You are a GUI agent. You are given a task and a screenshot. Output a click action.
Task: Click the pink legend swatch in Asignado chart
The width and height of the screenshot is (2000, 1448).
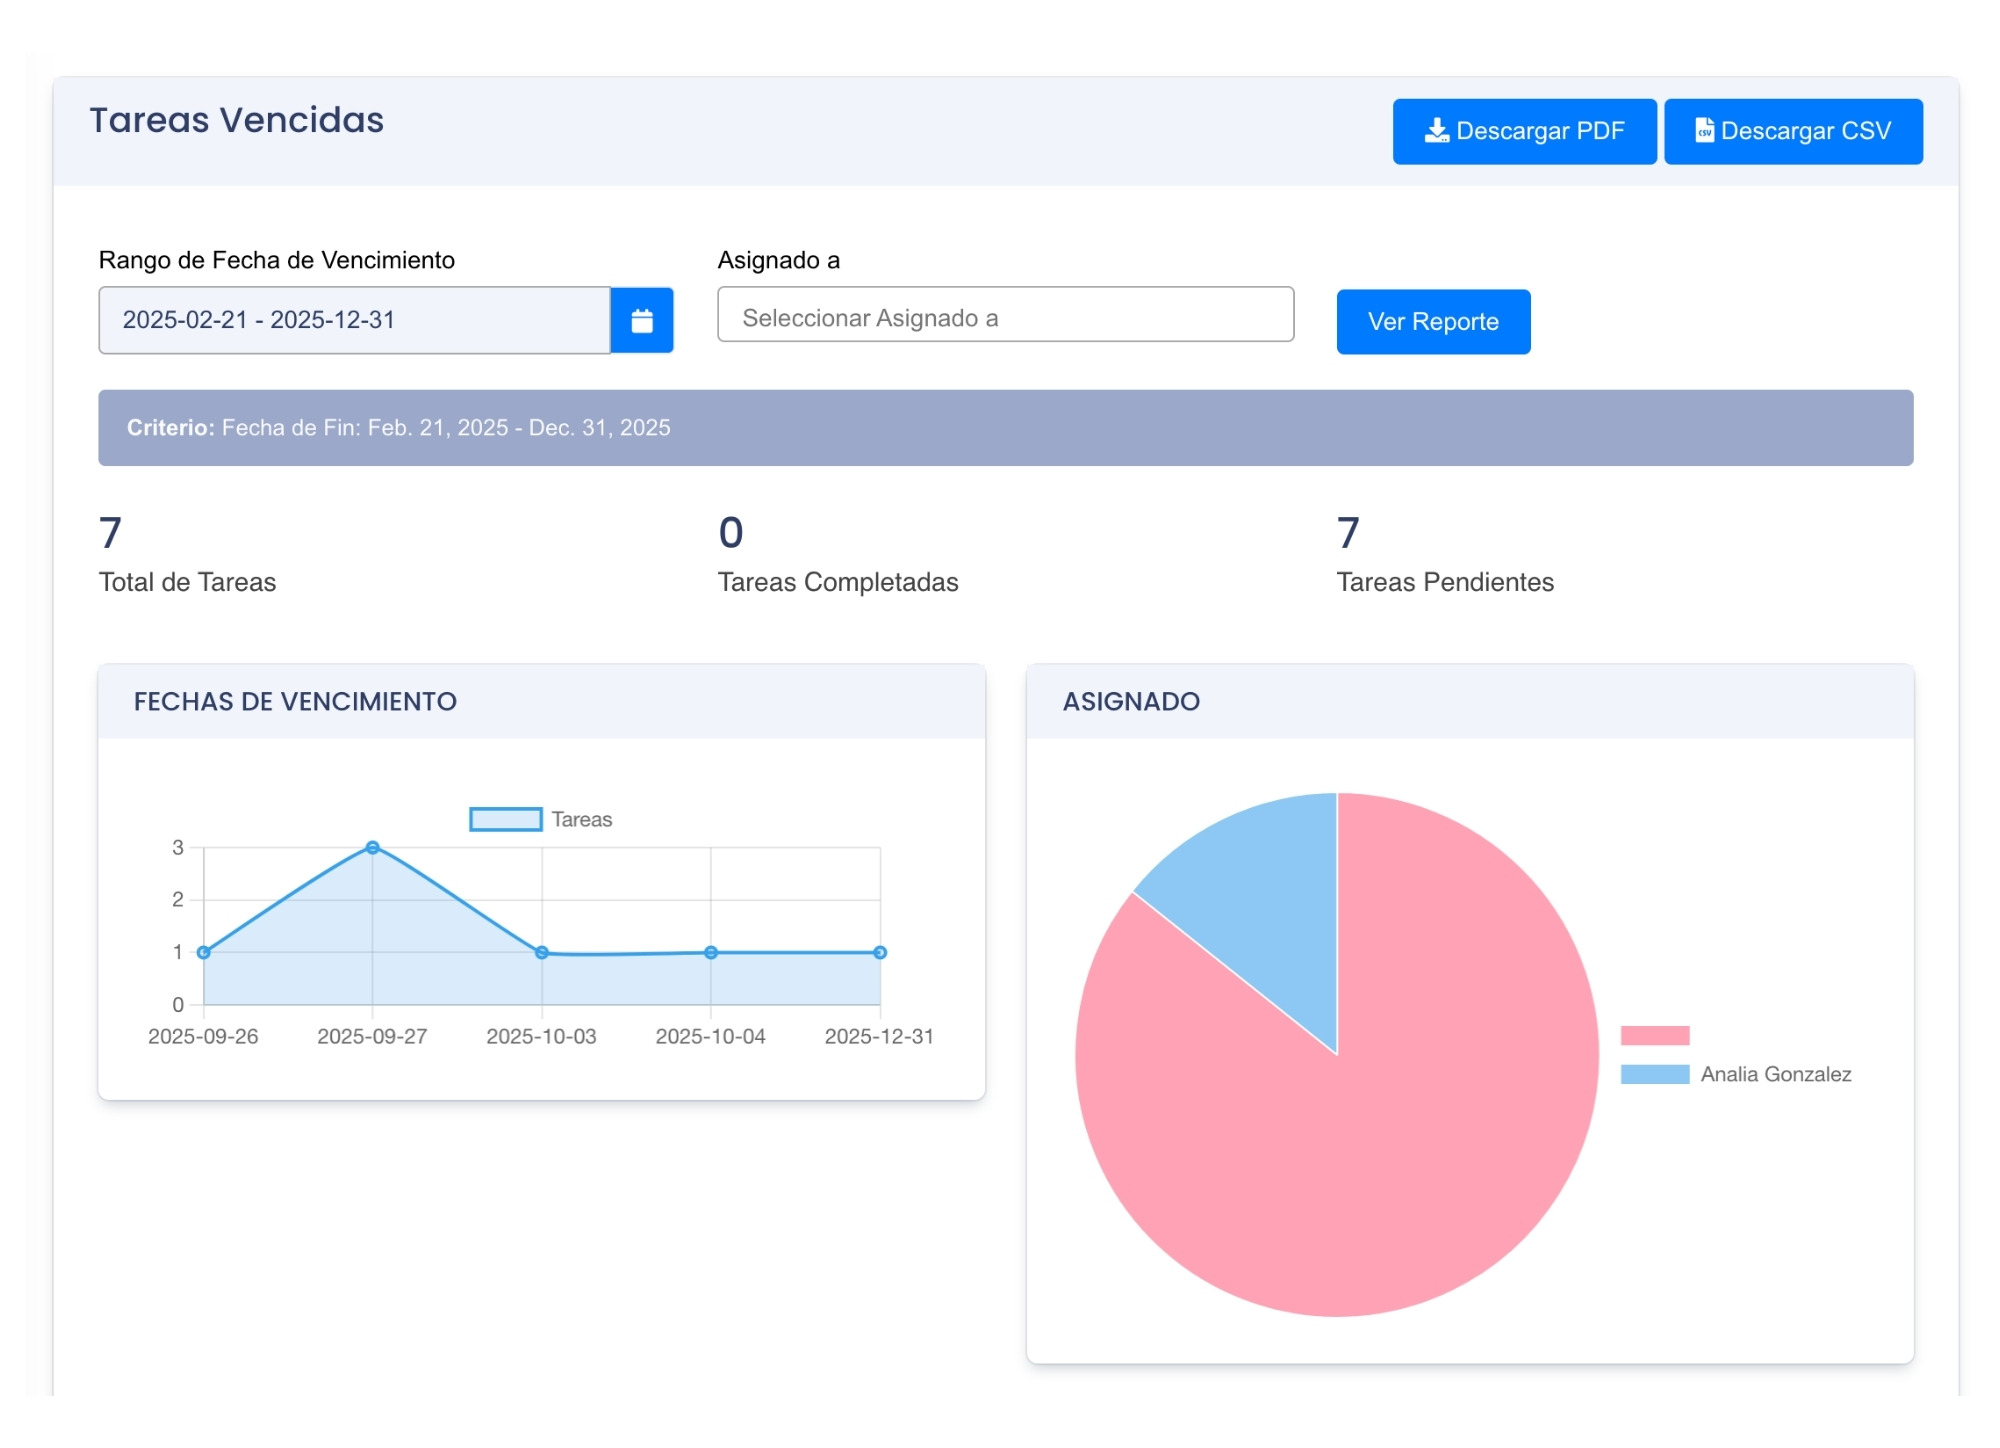pyautogui.click(x=1655, y=1036)
